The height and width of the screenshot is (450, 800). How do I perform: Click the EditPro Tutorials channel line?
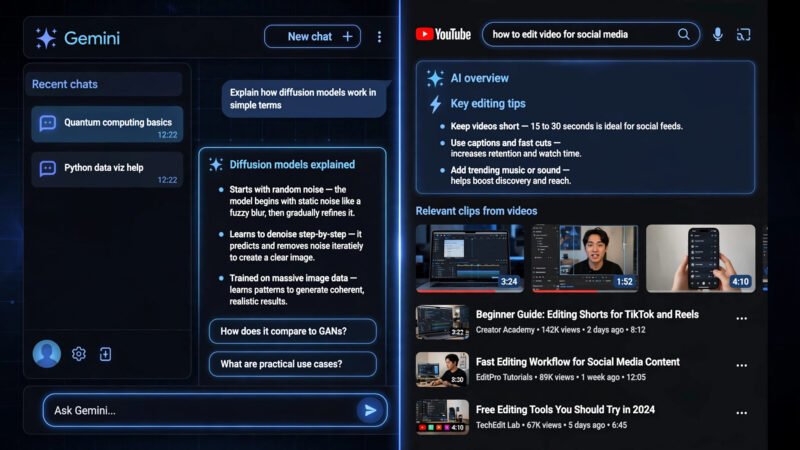[561, 377]
